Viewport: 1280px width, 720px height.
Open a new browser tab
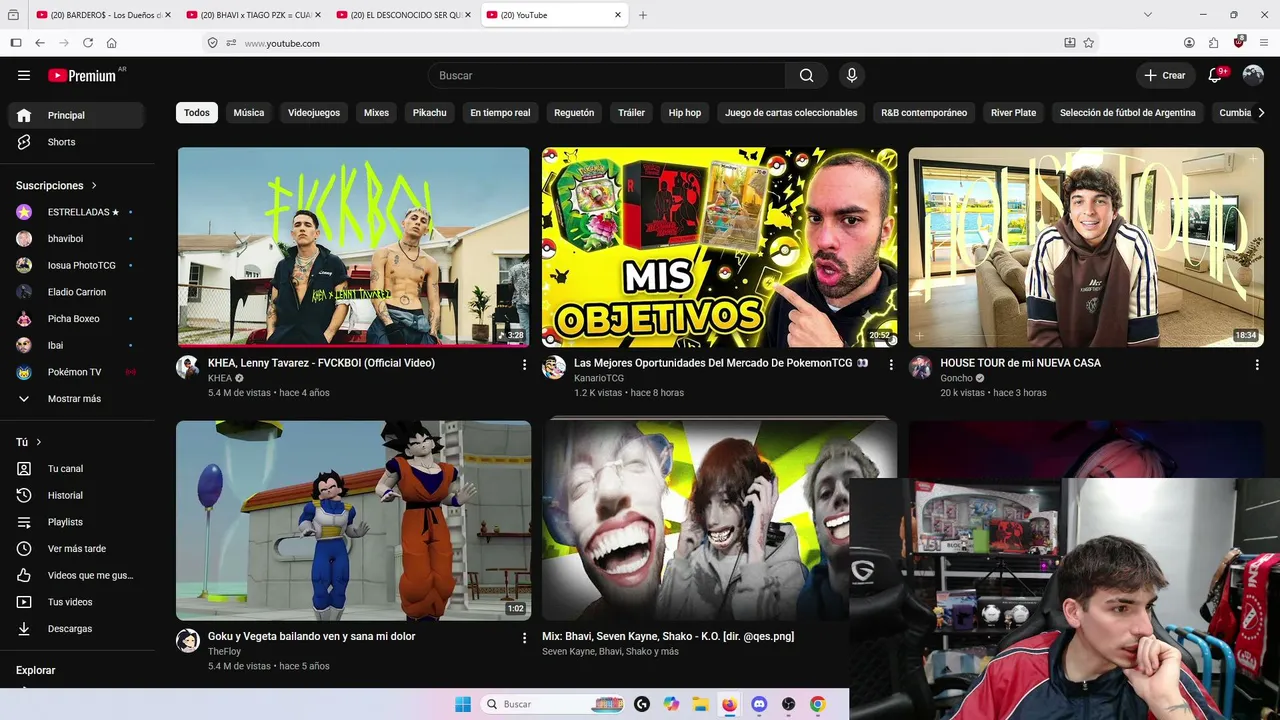pyautogui.click(x=643, y=15)
